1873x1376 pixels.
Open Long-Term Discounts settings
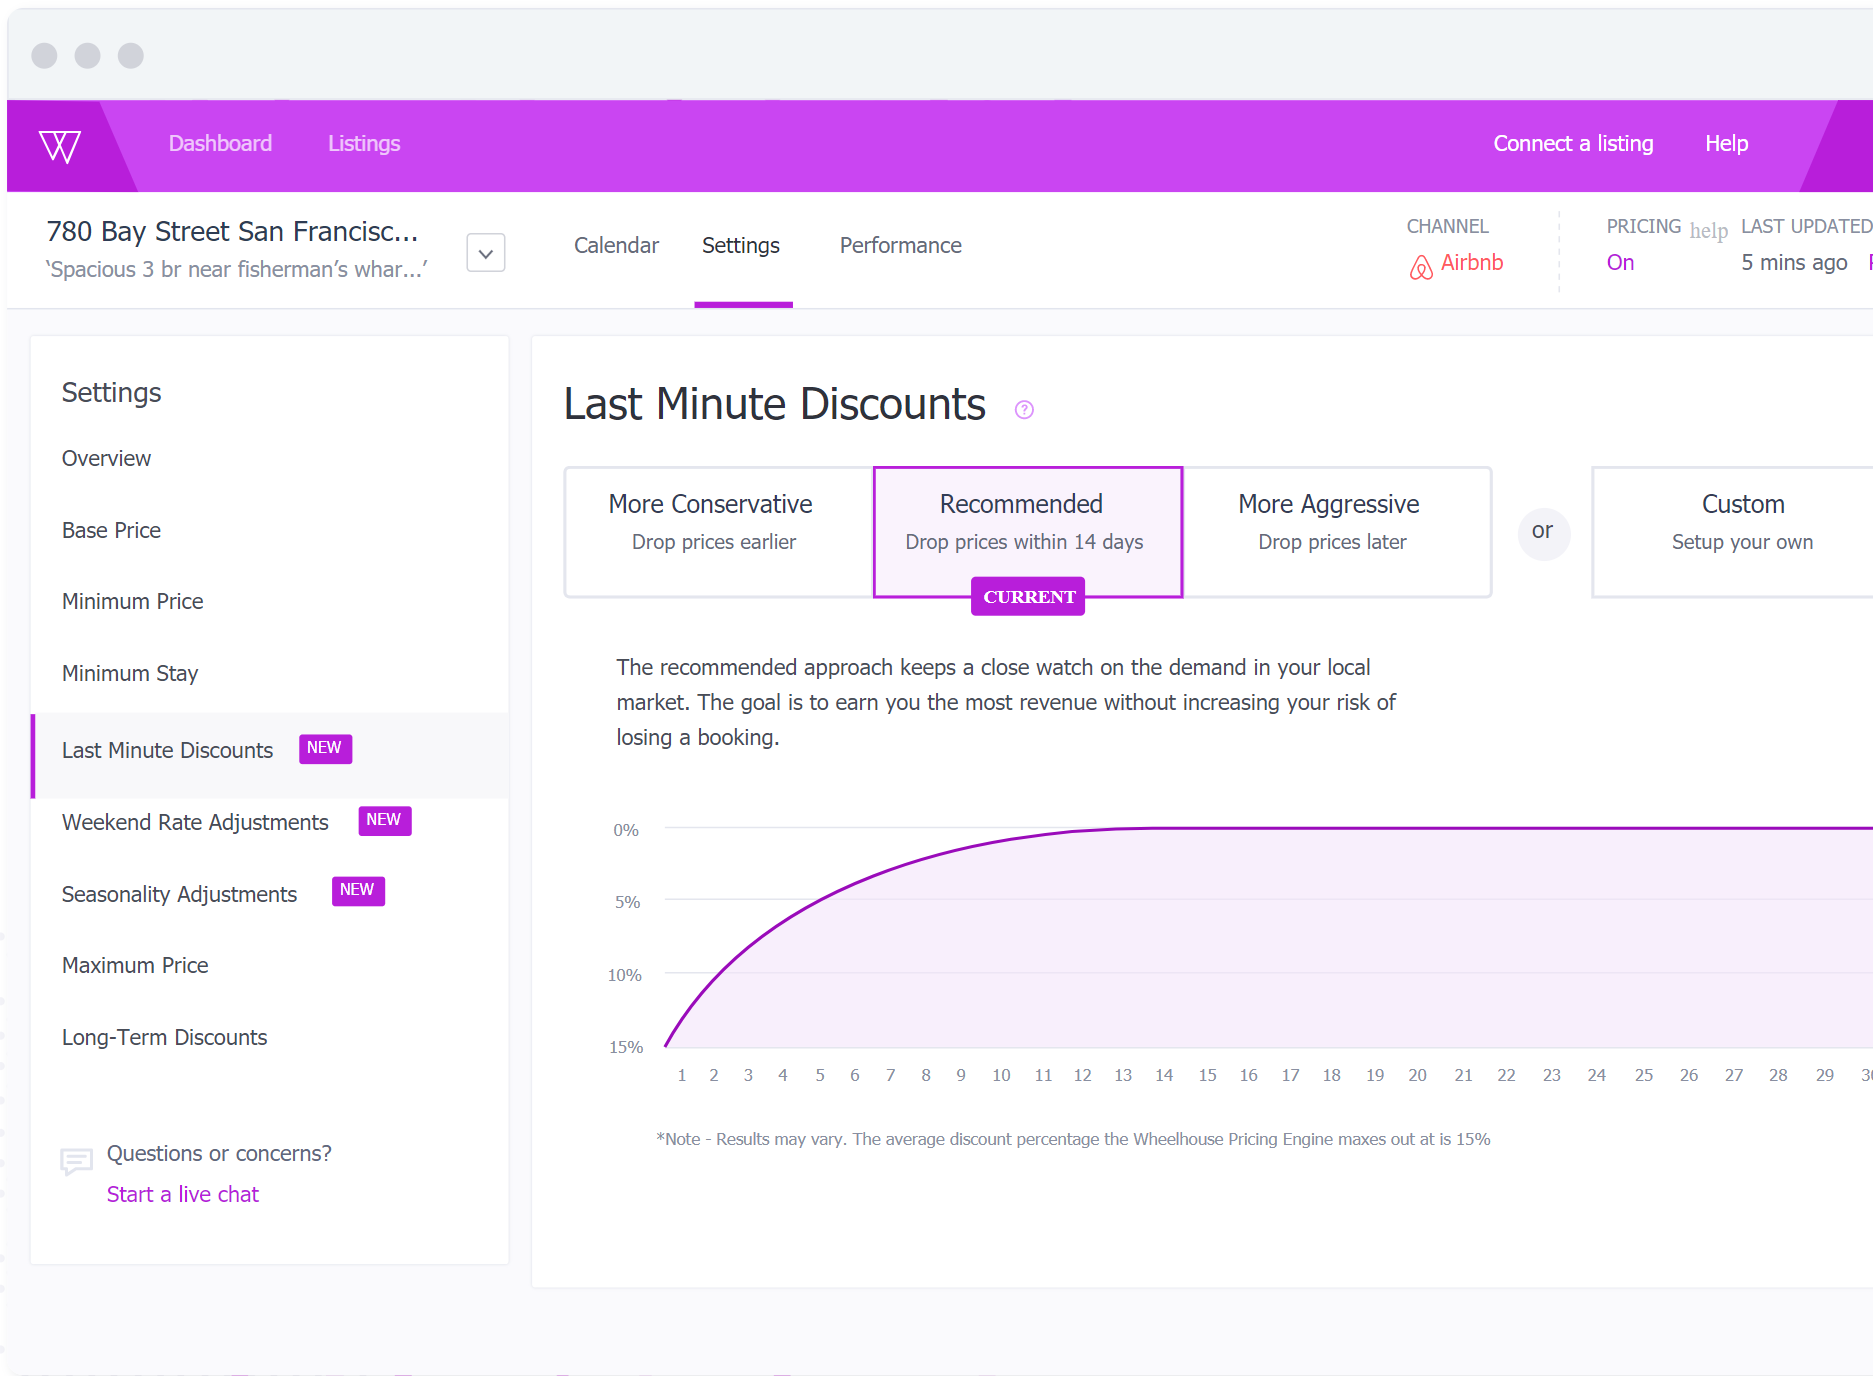[164, 1037]
